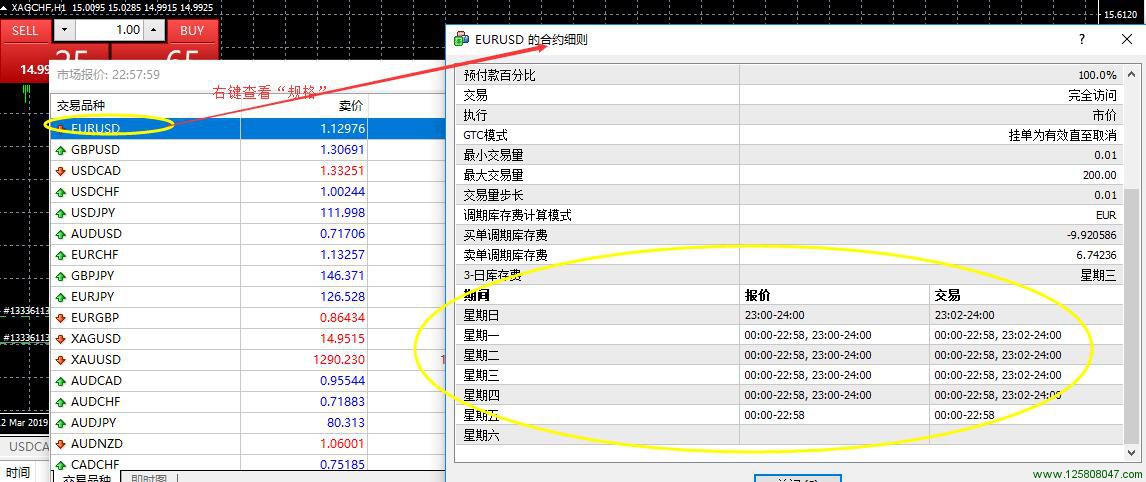This screenshot has width=1146, height=482.
Task: Click the AUDJPY up arrow icon
Action: click(x=61, y=423)
